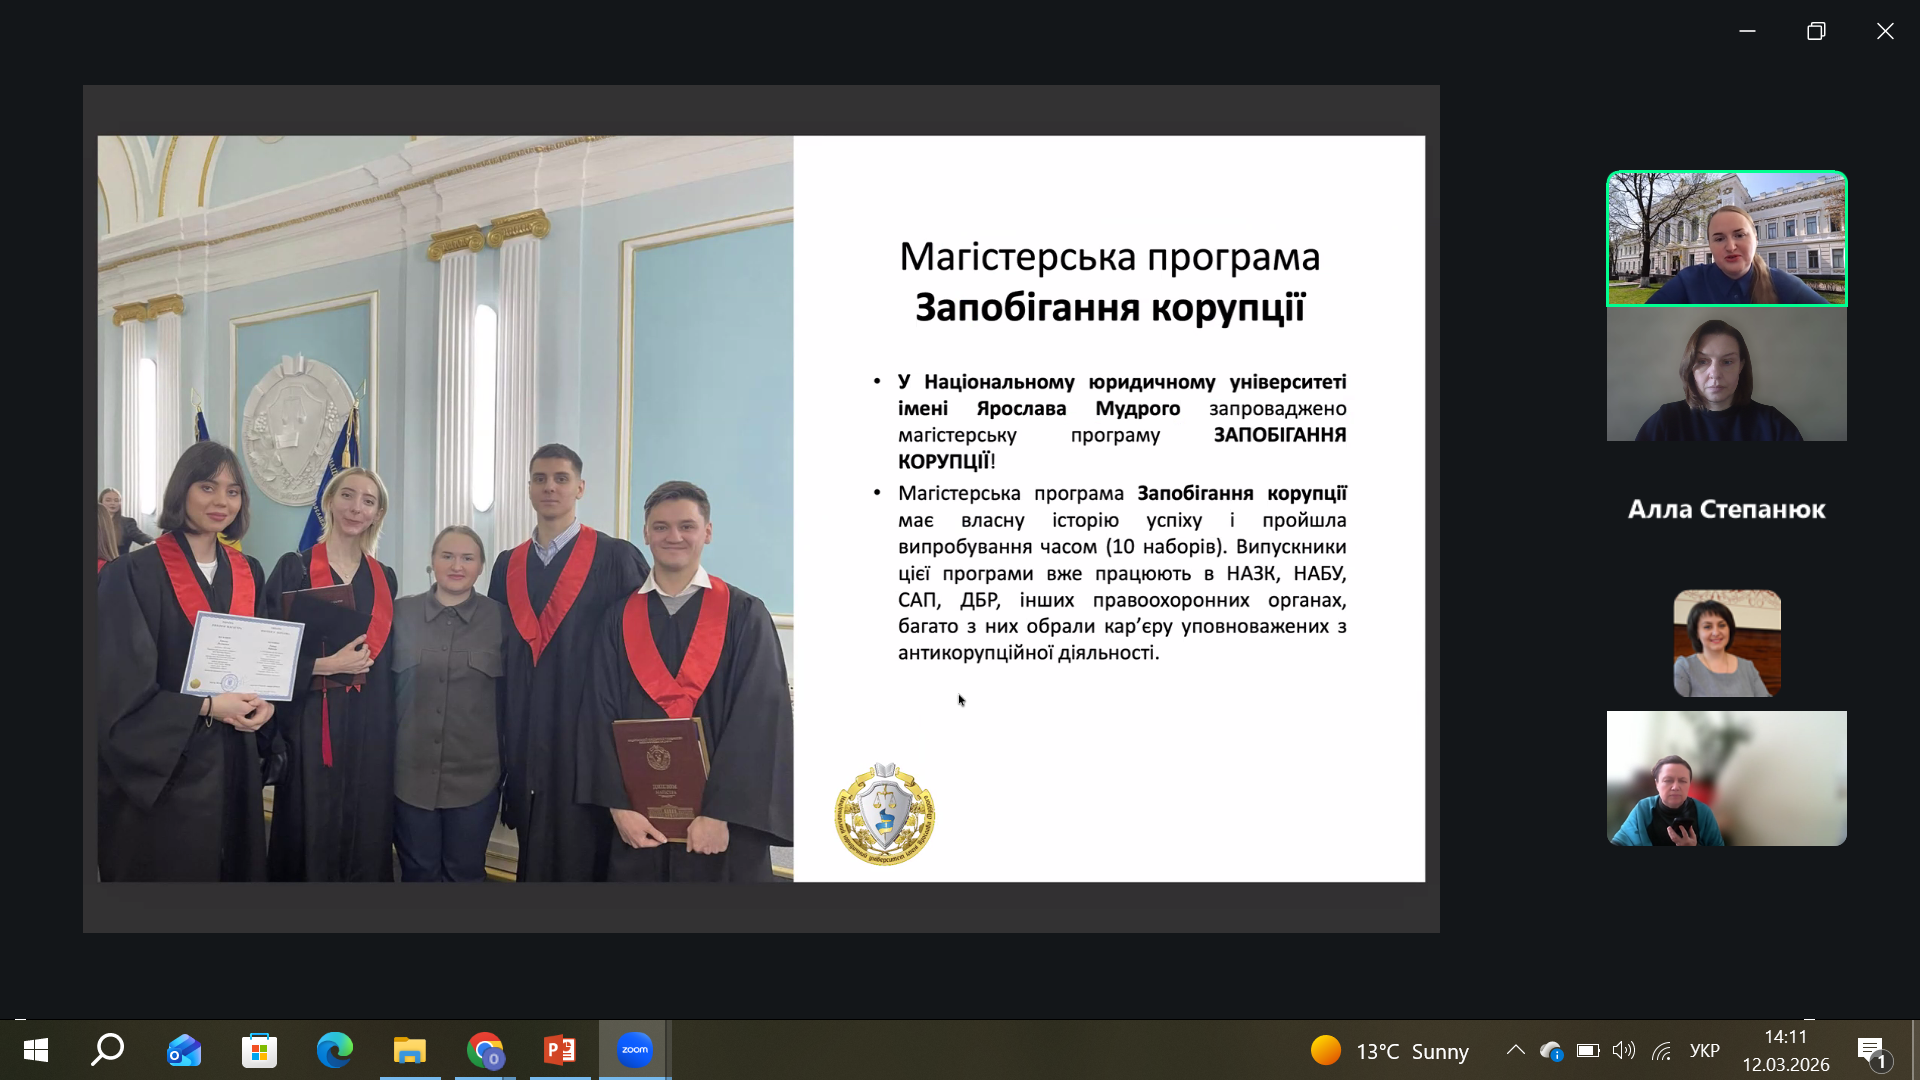Select the active speaker video with green border
1920x1080 pixels.
coord(1726,238)
